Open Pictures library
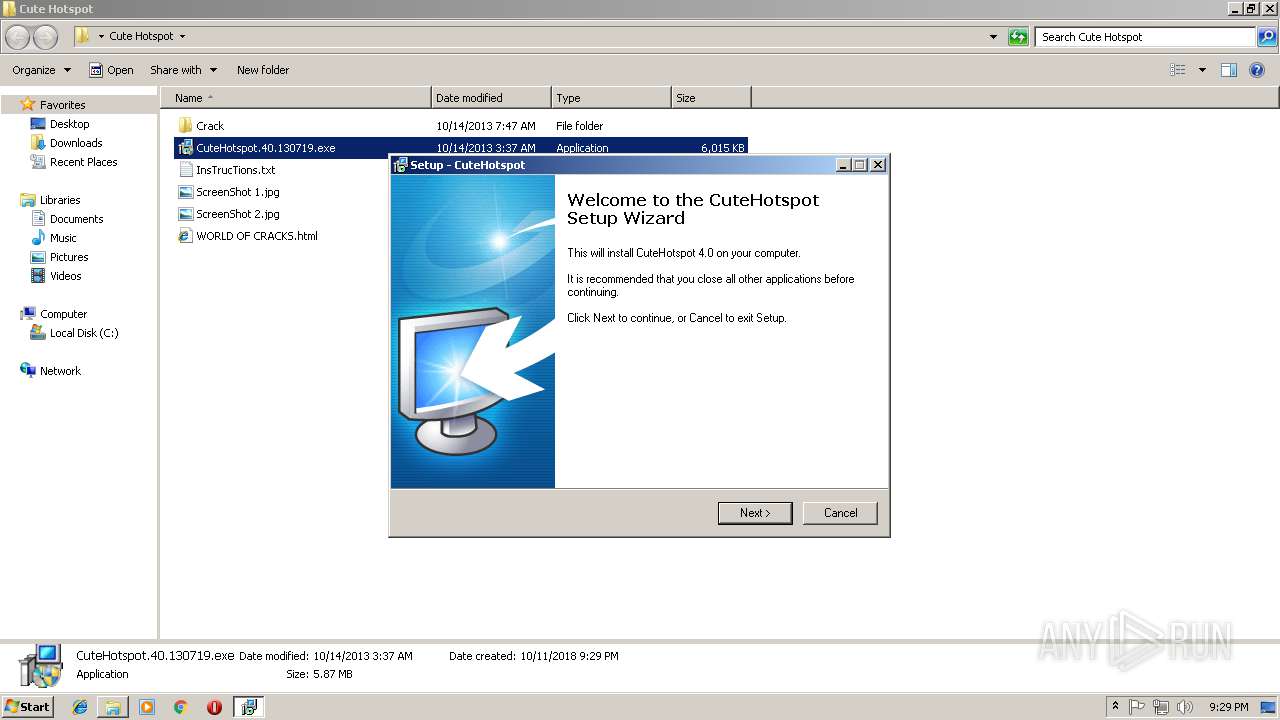Viewport: 1280px width, 720px height. coord(69,257)
